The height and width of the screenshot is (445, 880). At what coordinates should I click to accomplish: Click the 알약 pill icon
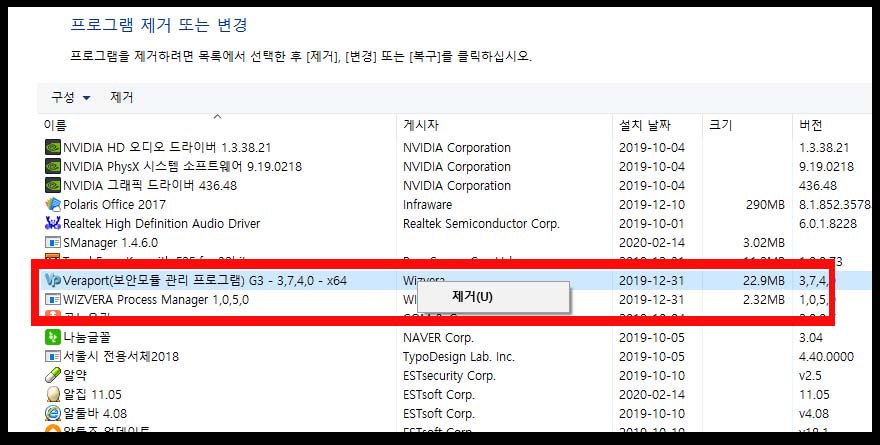[x=52, y=375]
